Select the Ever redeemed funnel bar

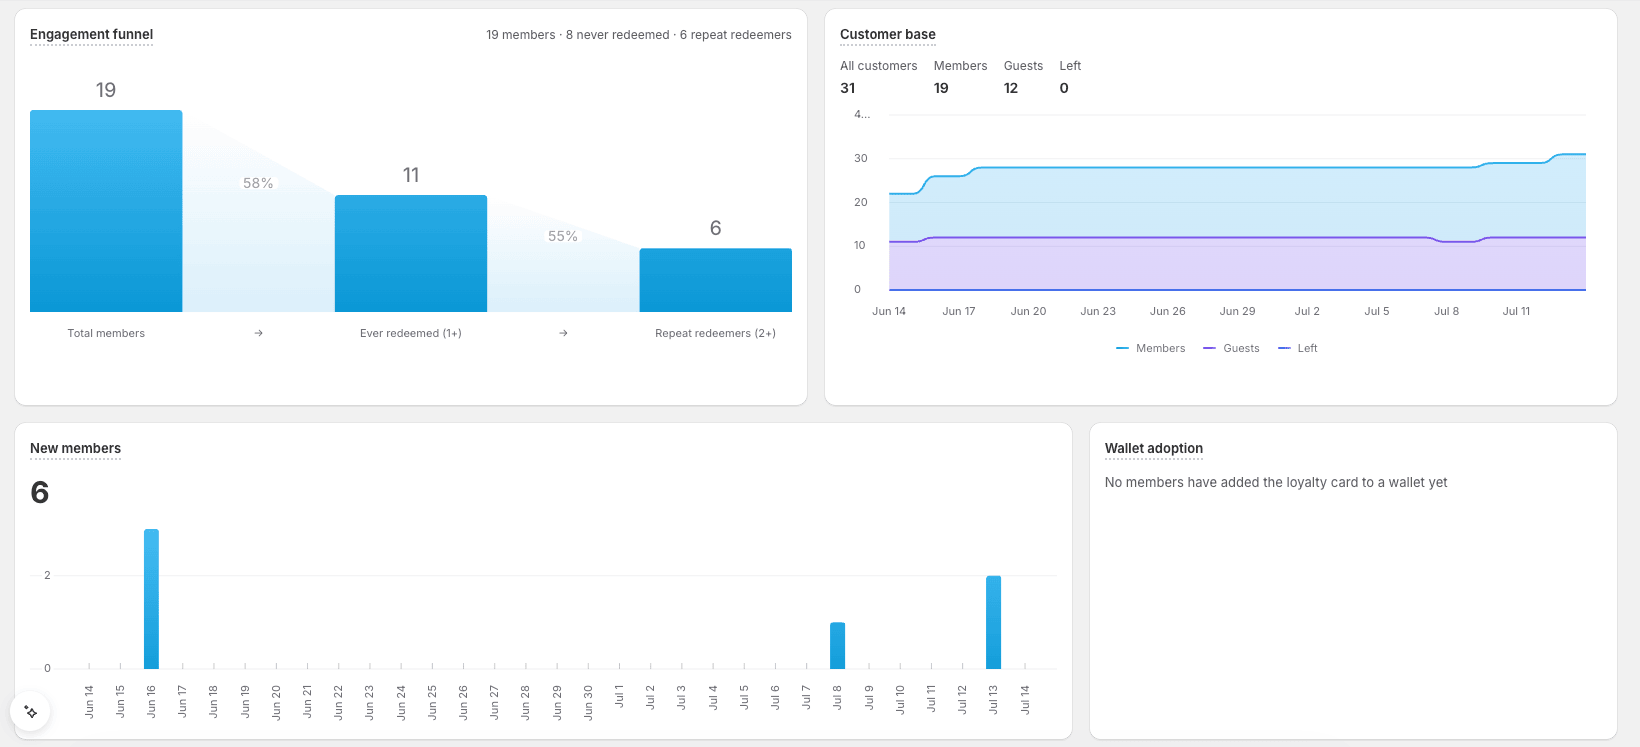[411, 253]
